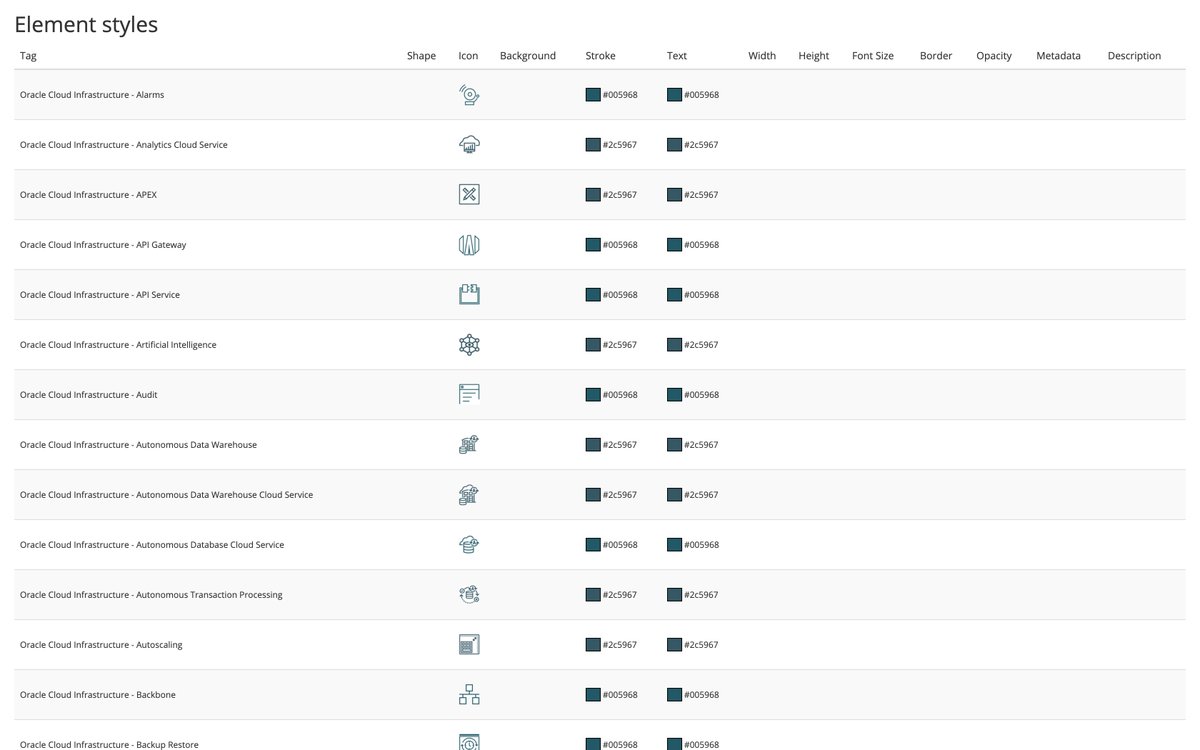Click the Stroke column header
1200x750 pixels.
[x=601, y=56]
